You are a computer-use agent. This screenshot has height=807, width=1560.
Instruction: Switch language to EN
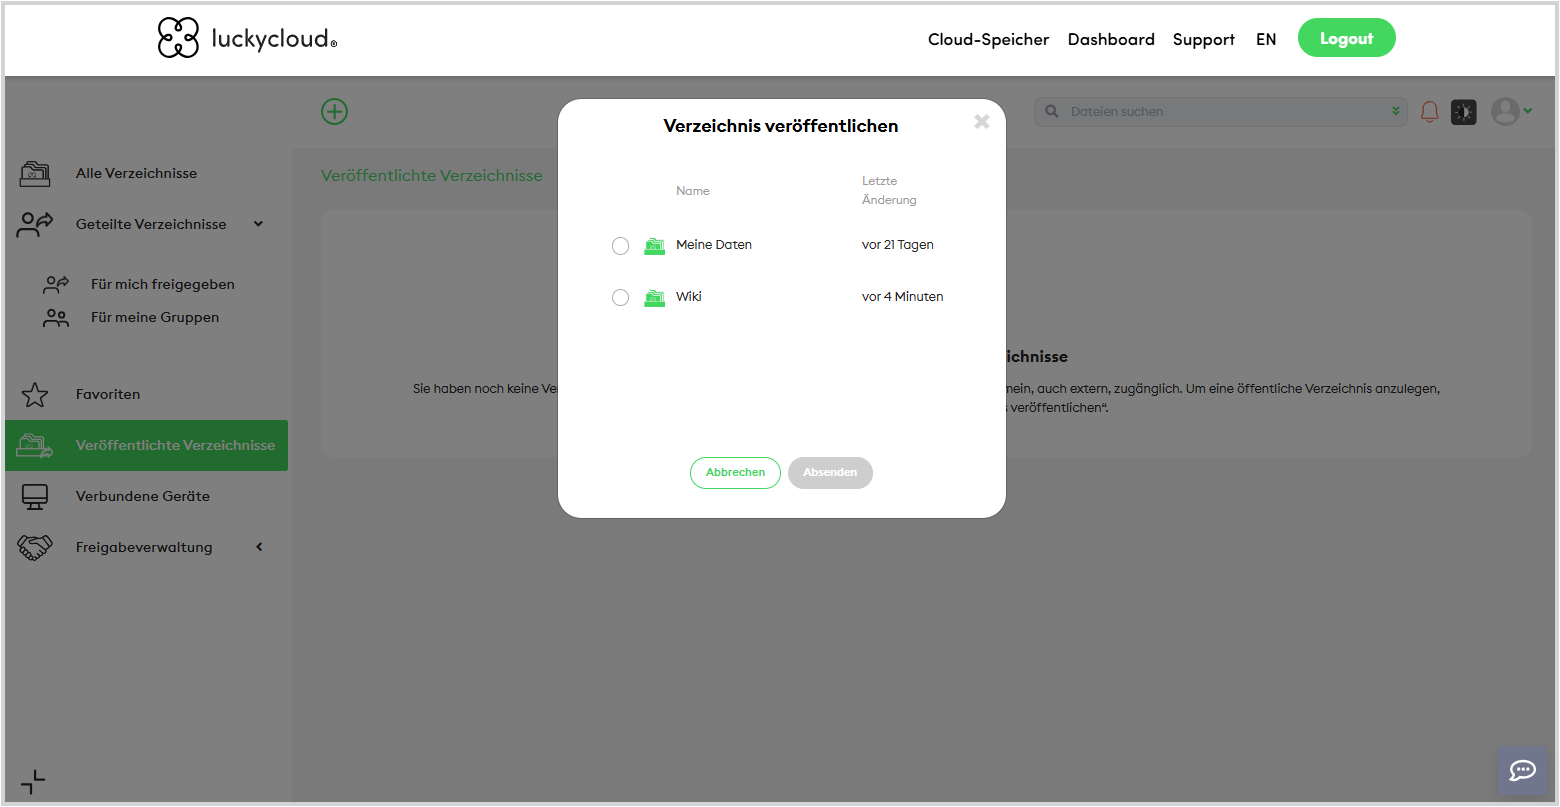(1266, 39)
